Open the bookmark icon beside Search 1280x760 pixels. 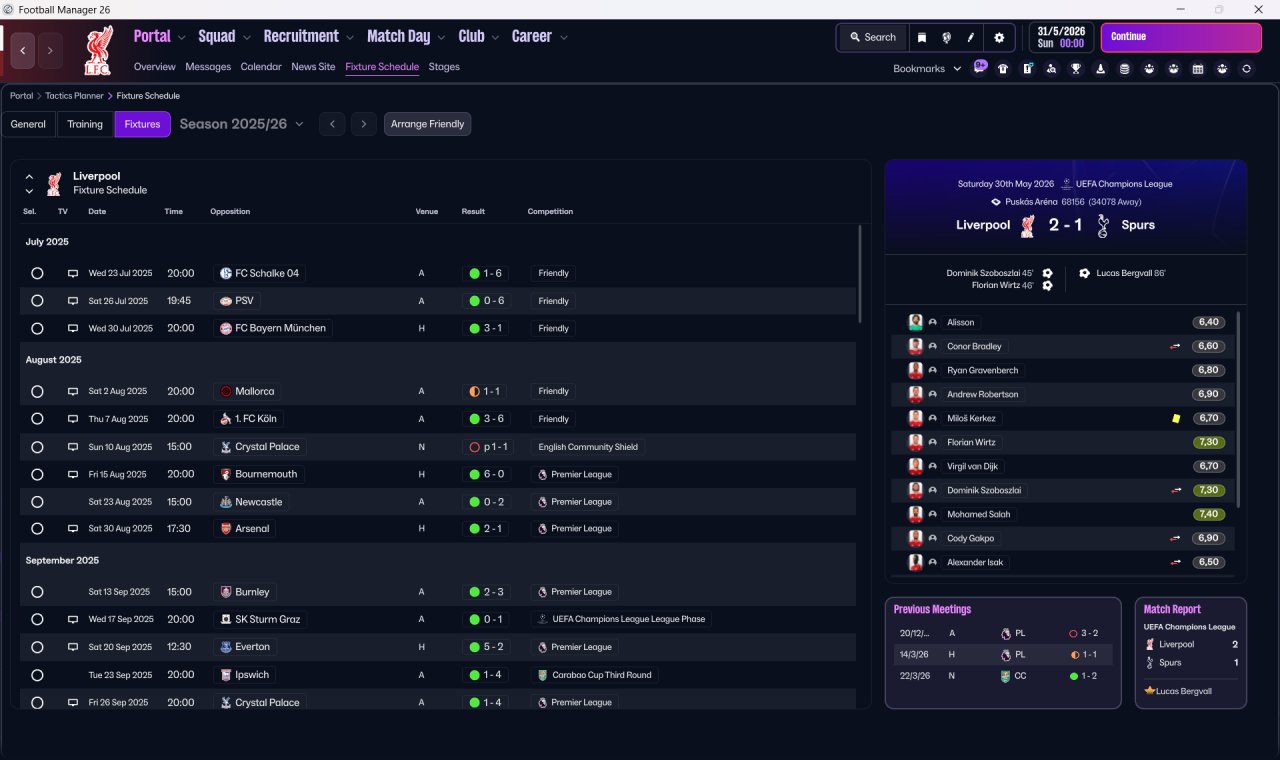click(922, 38)
